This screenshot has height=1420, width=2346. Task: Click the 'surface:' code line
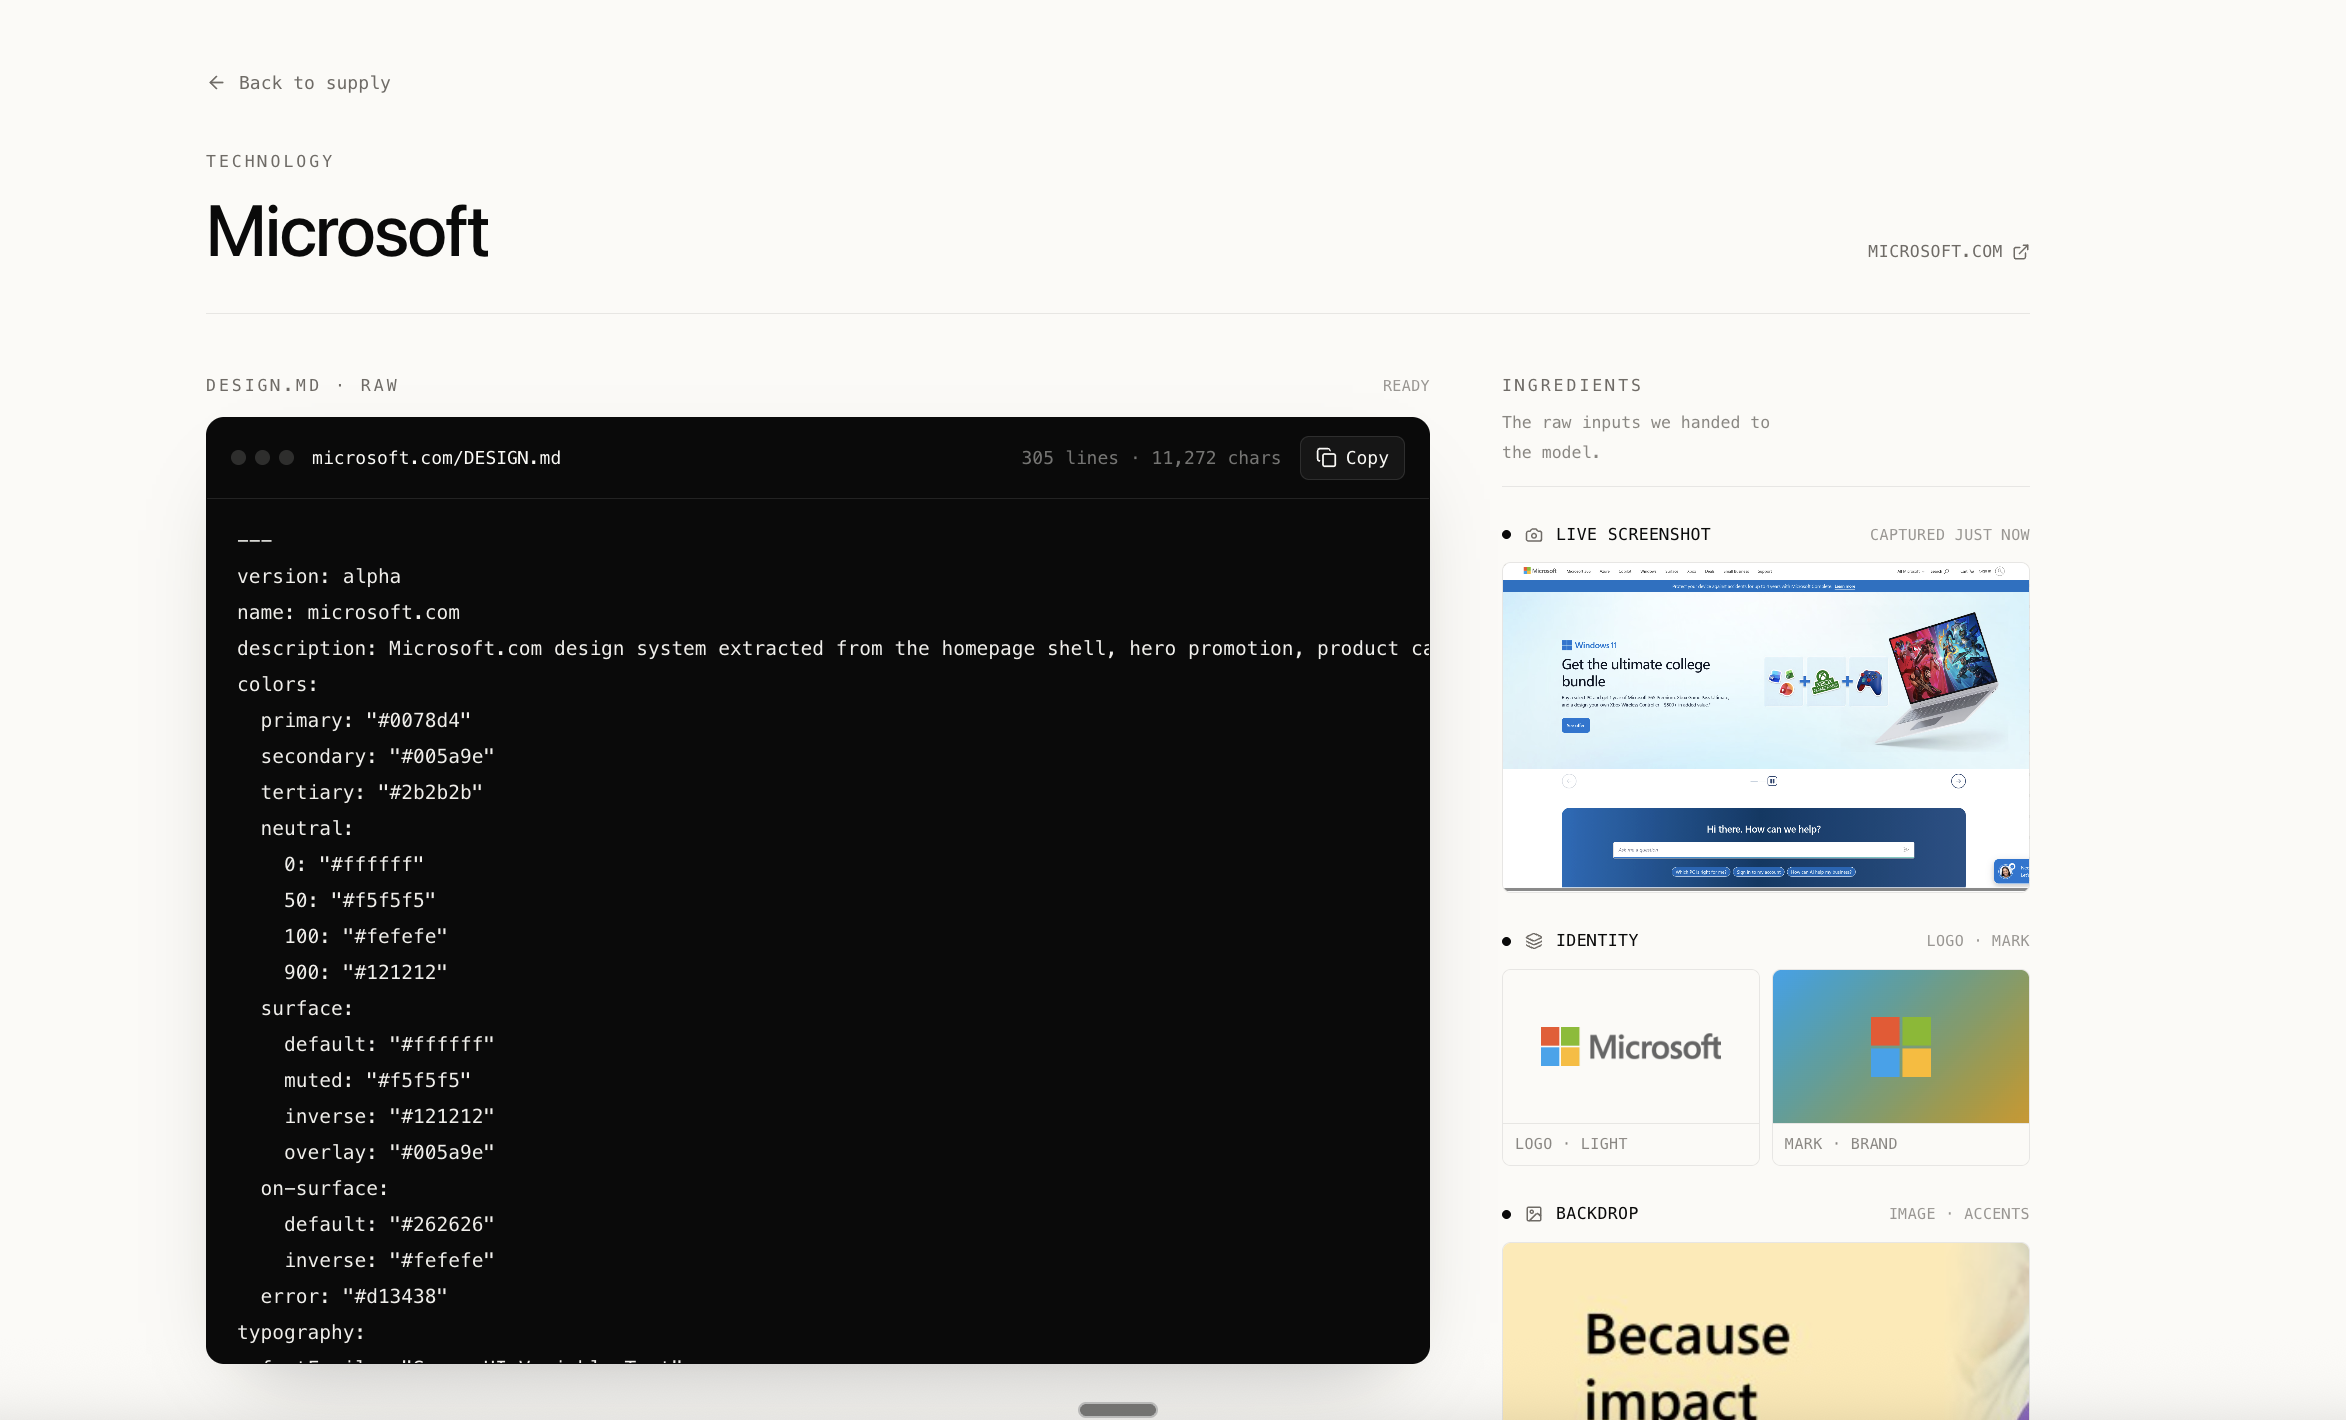[307, 1009]
